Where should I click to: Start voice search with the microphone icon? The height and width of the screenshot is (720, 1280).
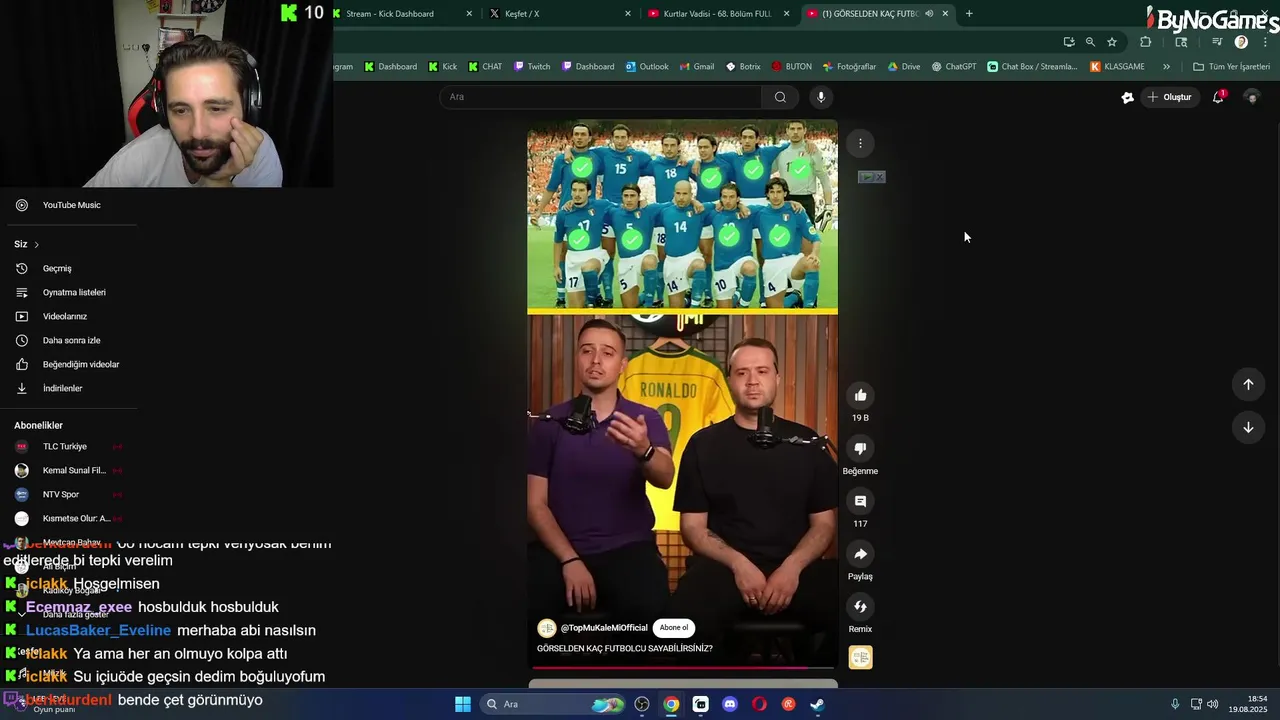click(x=821, y=97)
